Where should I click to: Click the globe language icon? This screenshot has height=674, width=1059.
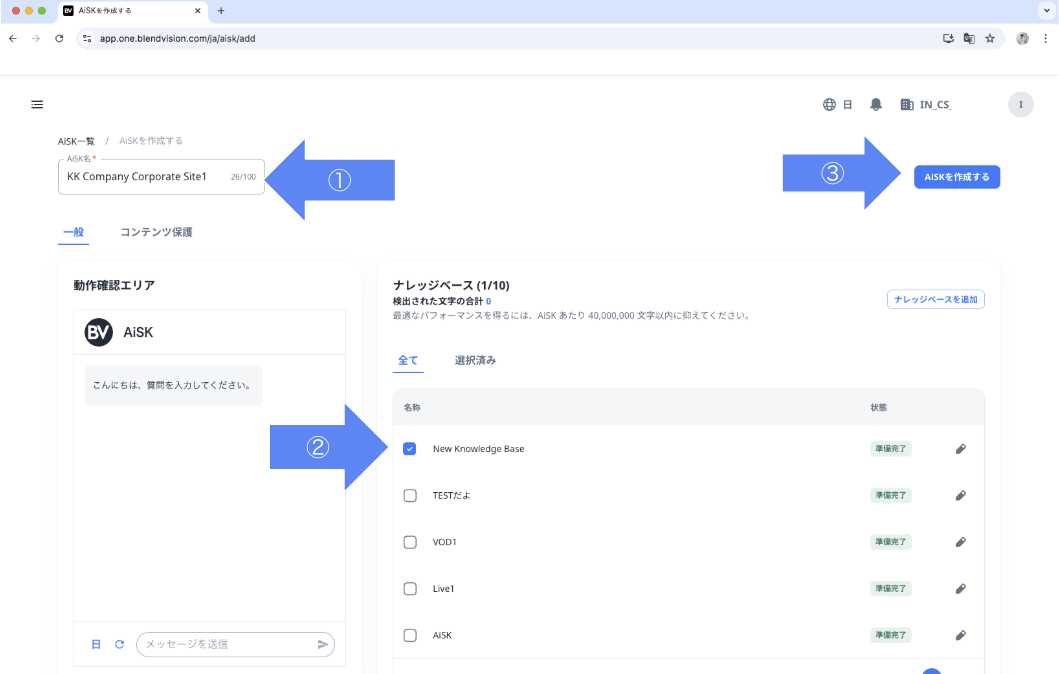tap(829, 104)
